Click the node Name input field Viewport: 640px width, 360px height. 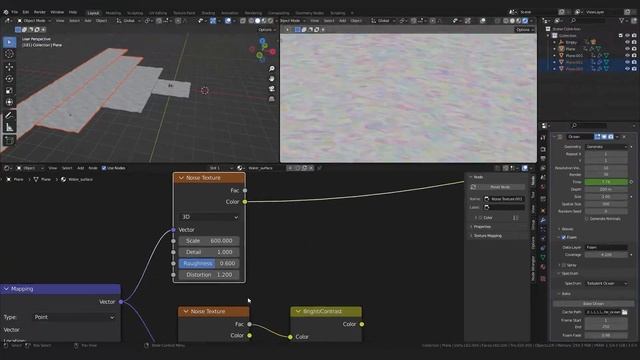(504, 199)
